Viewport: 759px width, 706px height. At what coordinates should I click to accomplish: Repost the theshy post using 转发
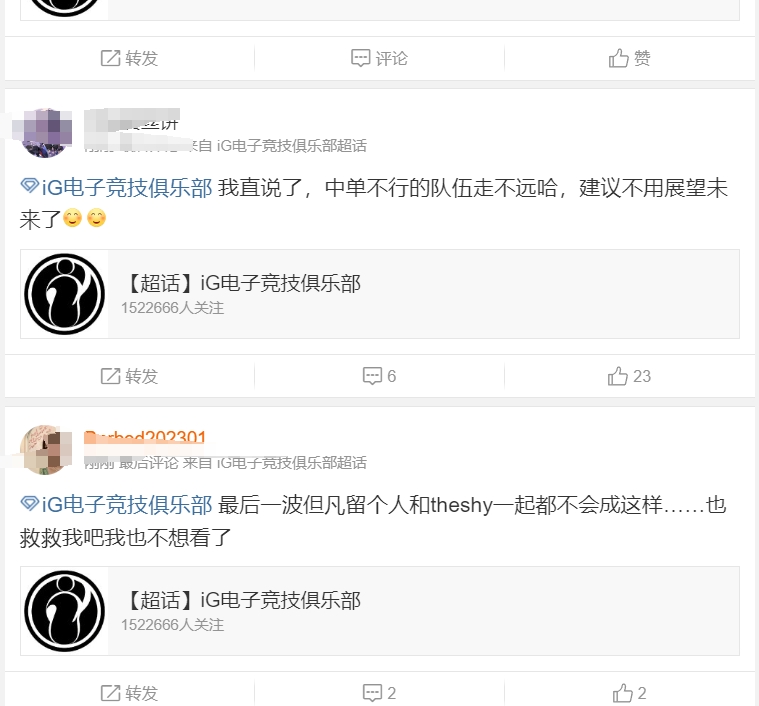[129, 693]
